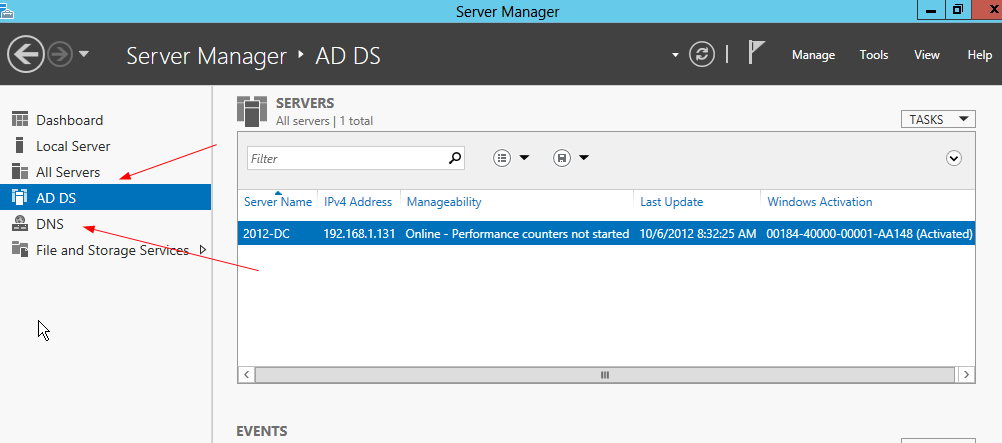Open the TASKS dropdown for Servers
The width and height of the screenshot is (1002, 443).
tap(938, 120)
